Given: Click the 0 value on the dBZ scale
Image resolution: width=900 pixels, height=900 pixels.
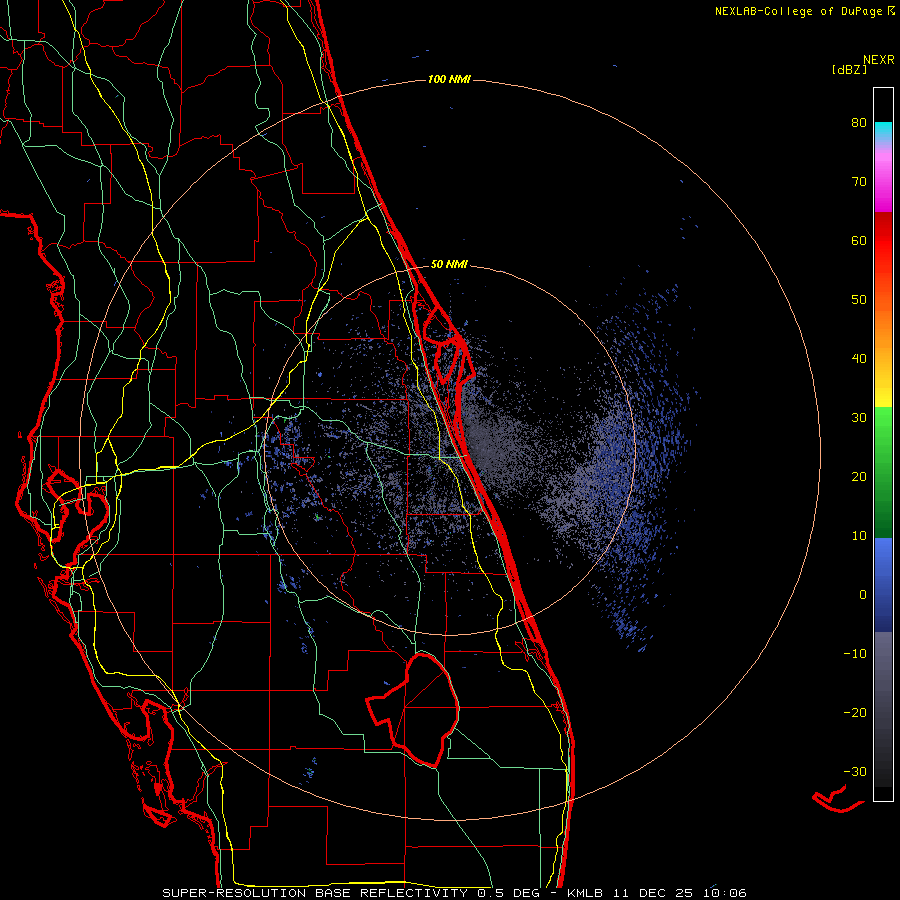Looking at the screenshot, I should [863, 595].
